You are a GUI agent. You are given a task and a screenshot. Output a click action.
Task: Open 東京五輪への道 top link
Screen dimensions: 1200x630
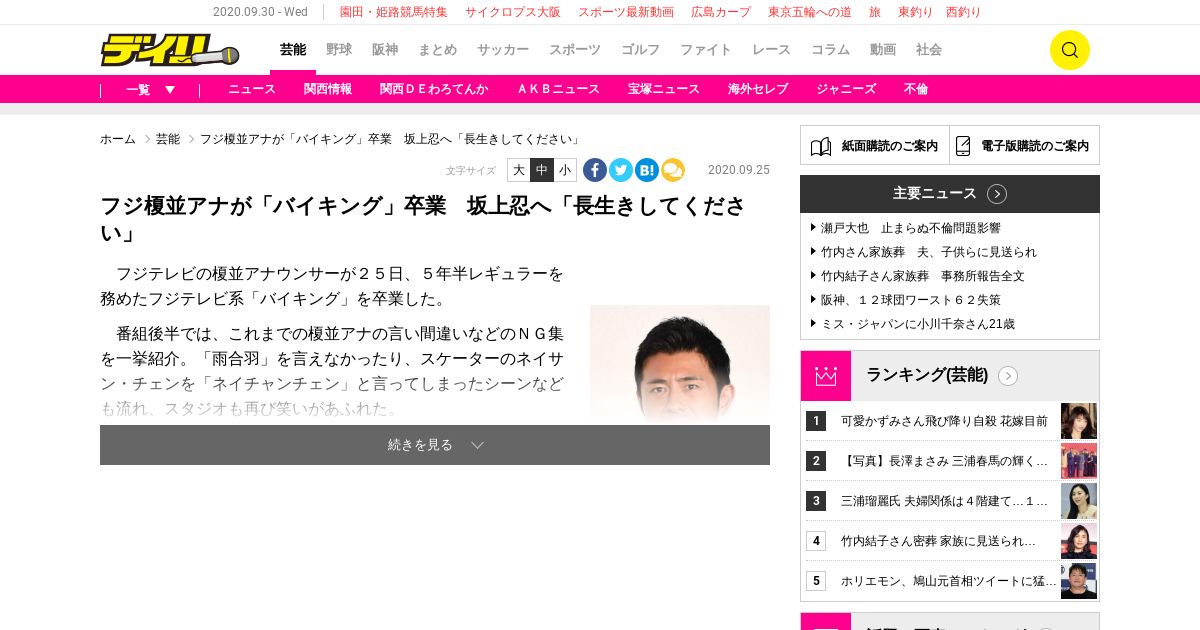(x=810, y=12)
